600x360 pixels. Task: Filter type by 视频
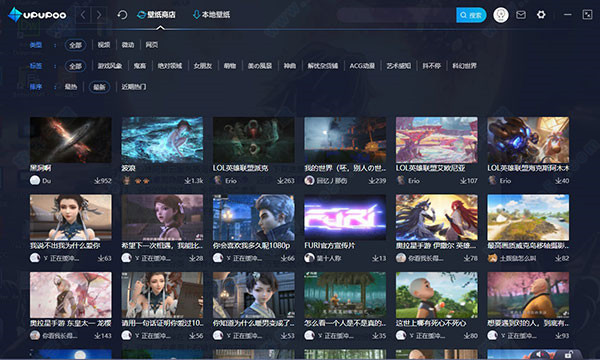tap(104, 45)
